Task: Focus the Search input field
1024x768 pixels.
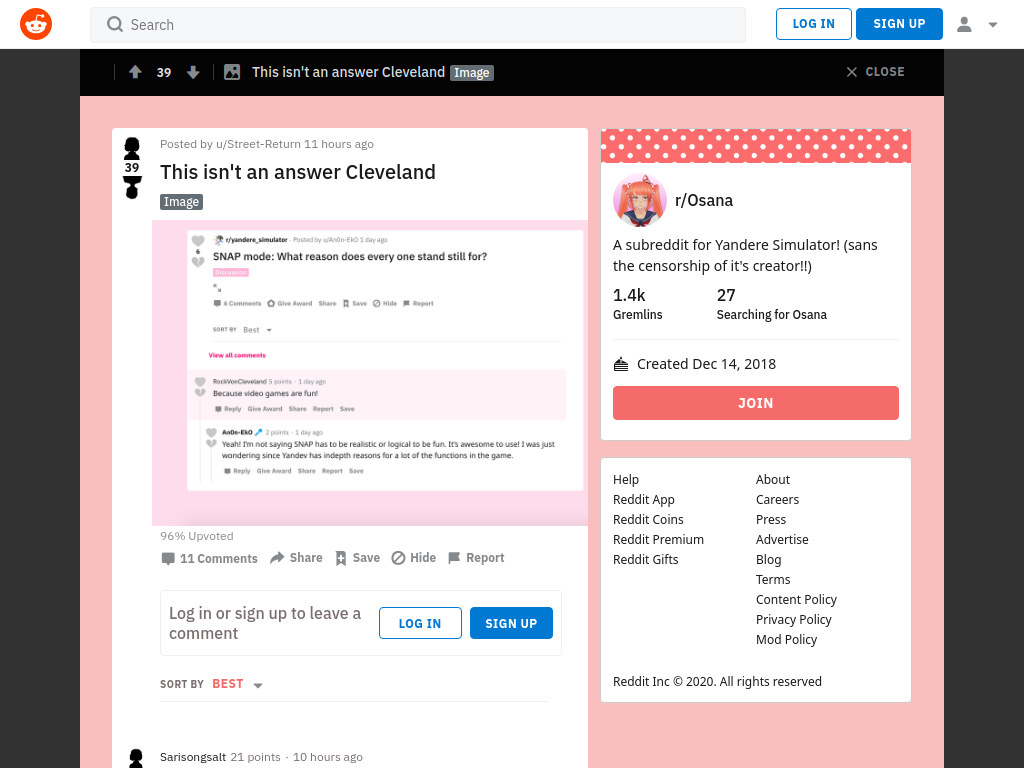Action: click(x=418, y=25)
